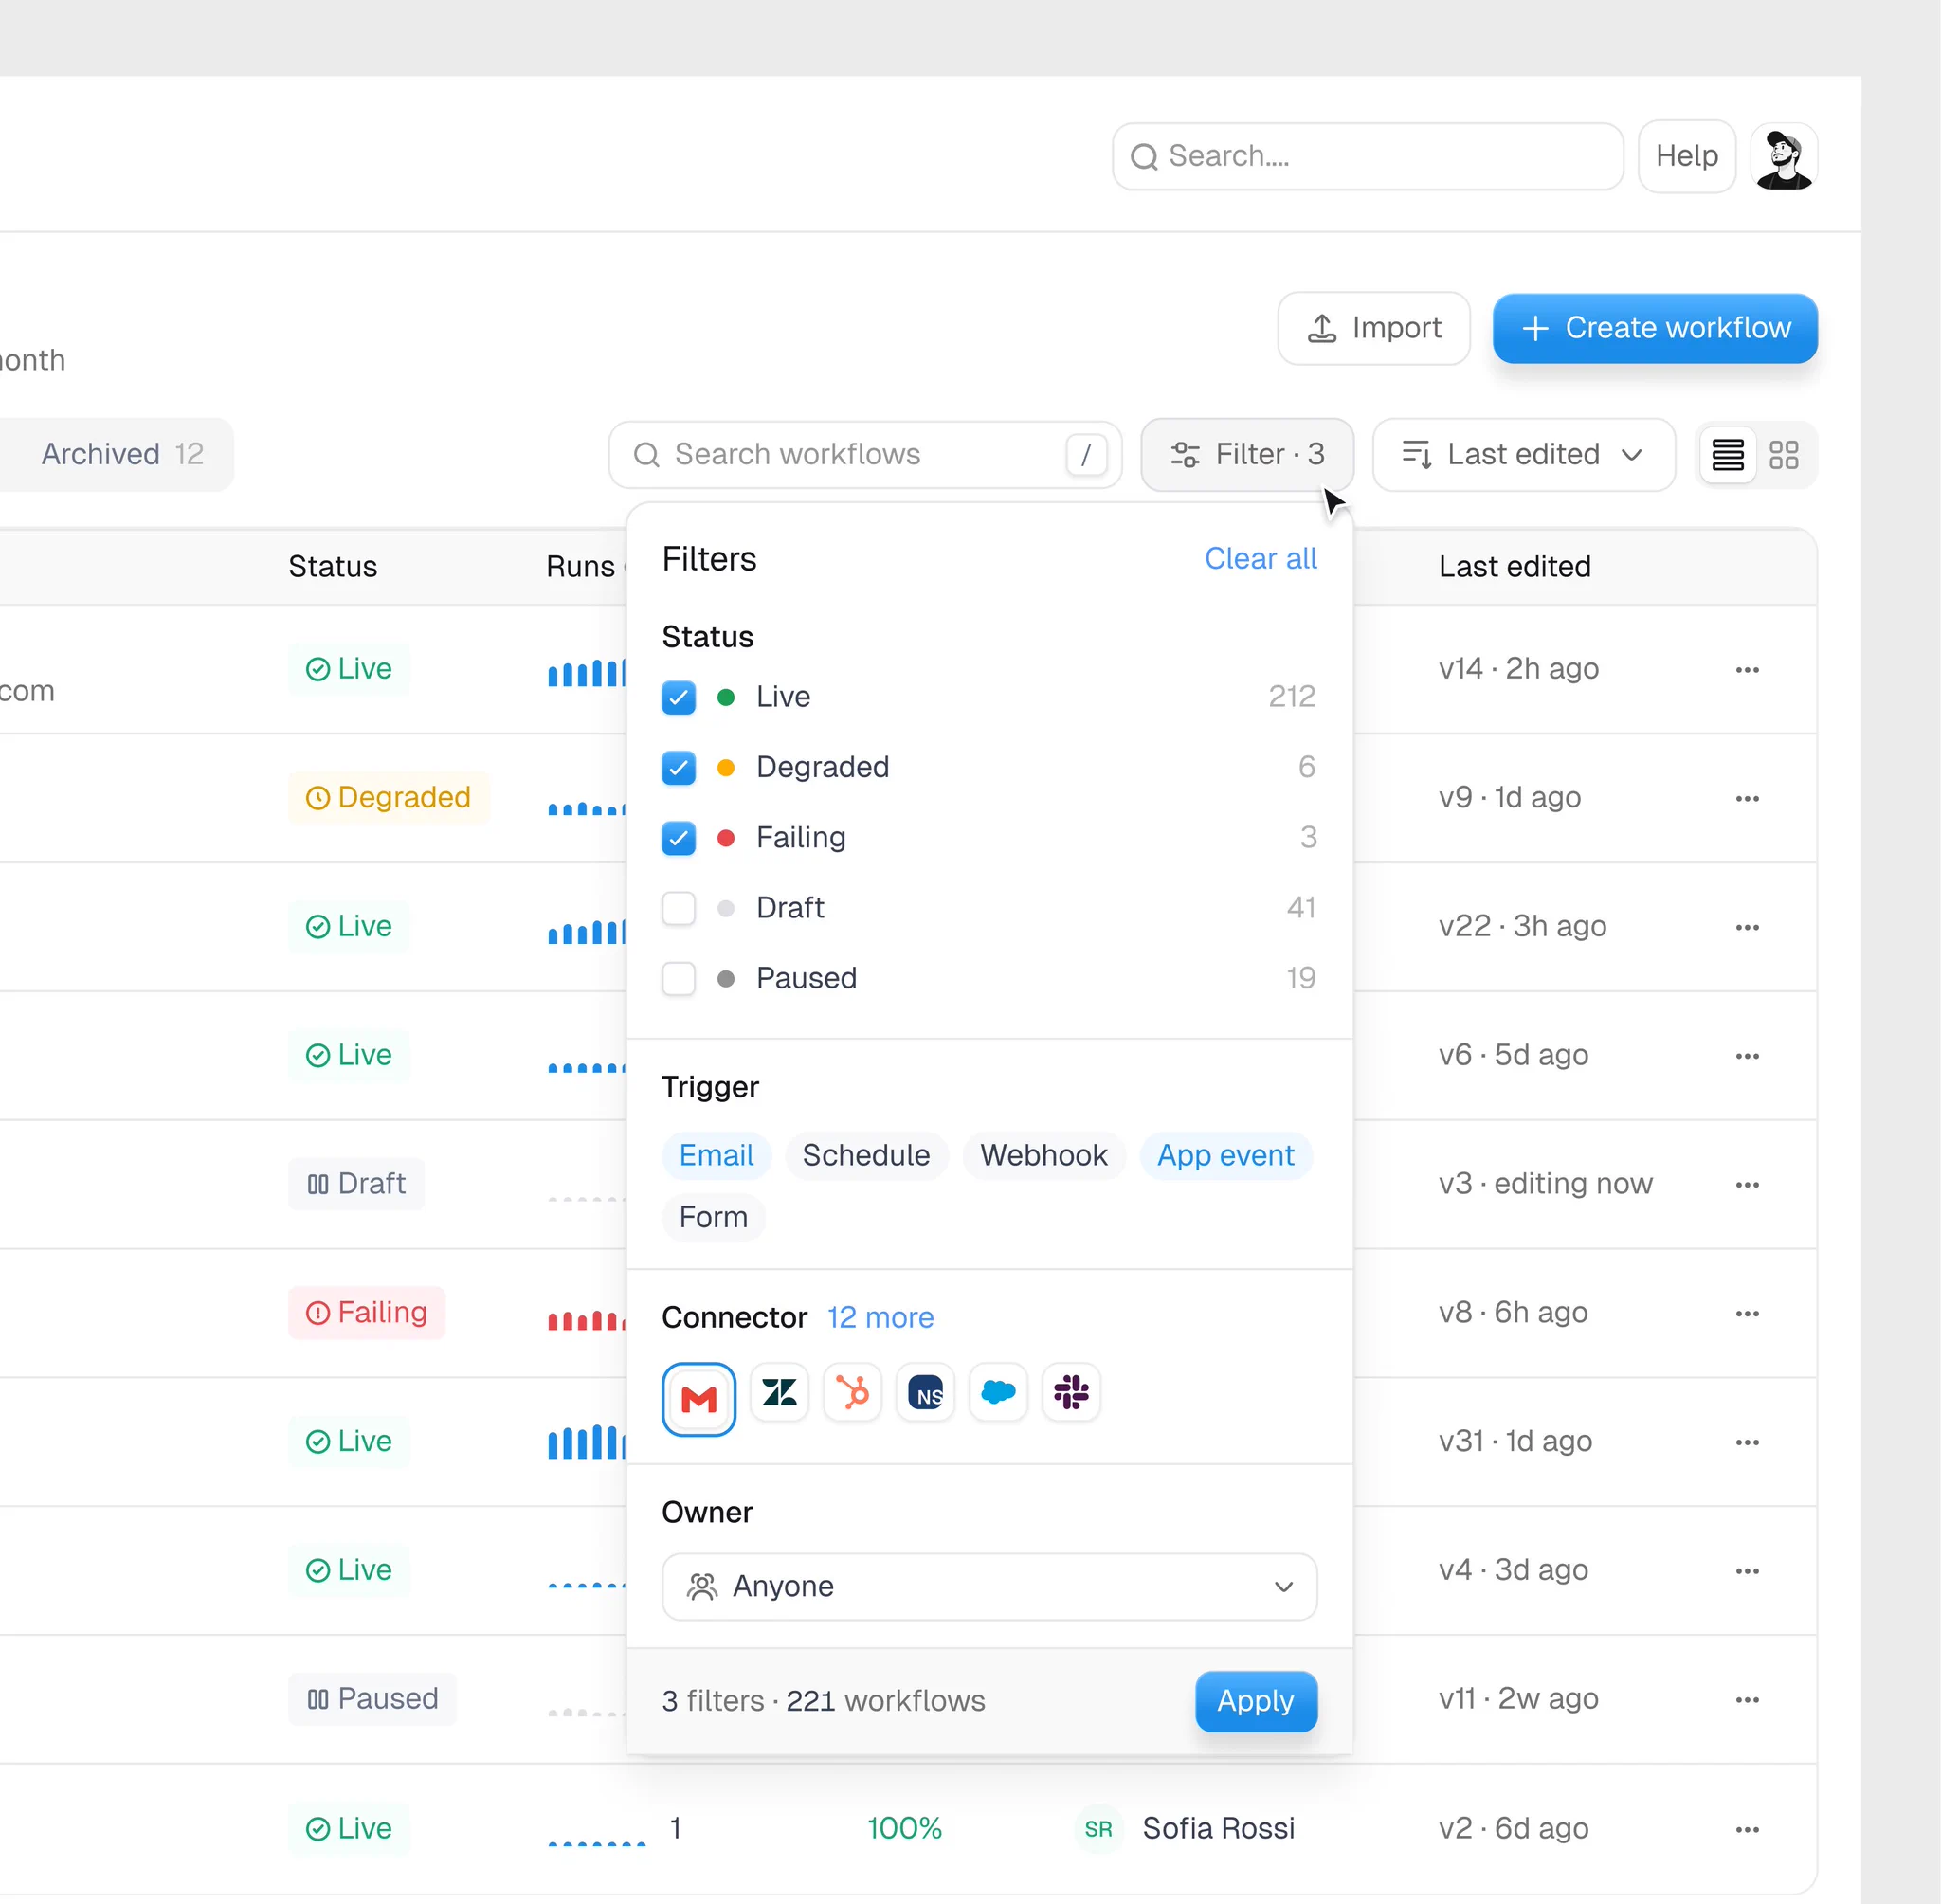1941x1904 pixels.
Task: Uncheck the Failing status filter
Action: (x=678, y=837)
